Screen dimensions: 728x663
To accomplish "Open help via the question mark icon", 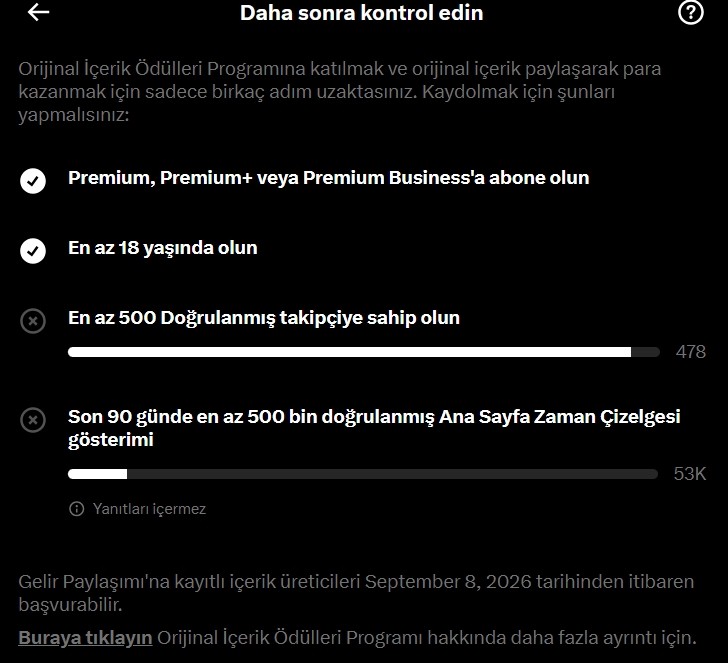I will 690,13.
